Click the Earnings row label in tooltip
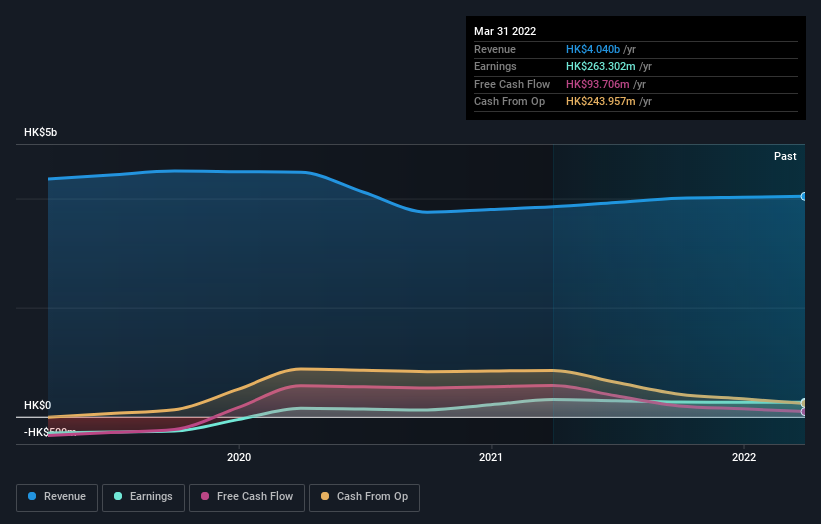821x524 pixels. pos(495,66)
